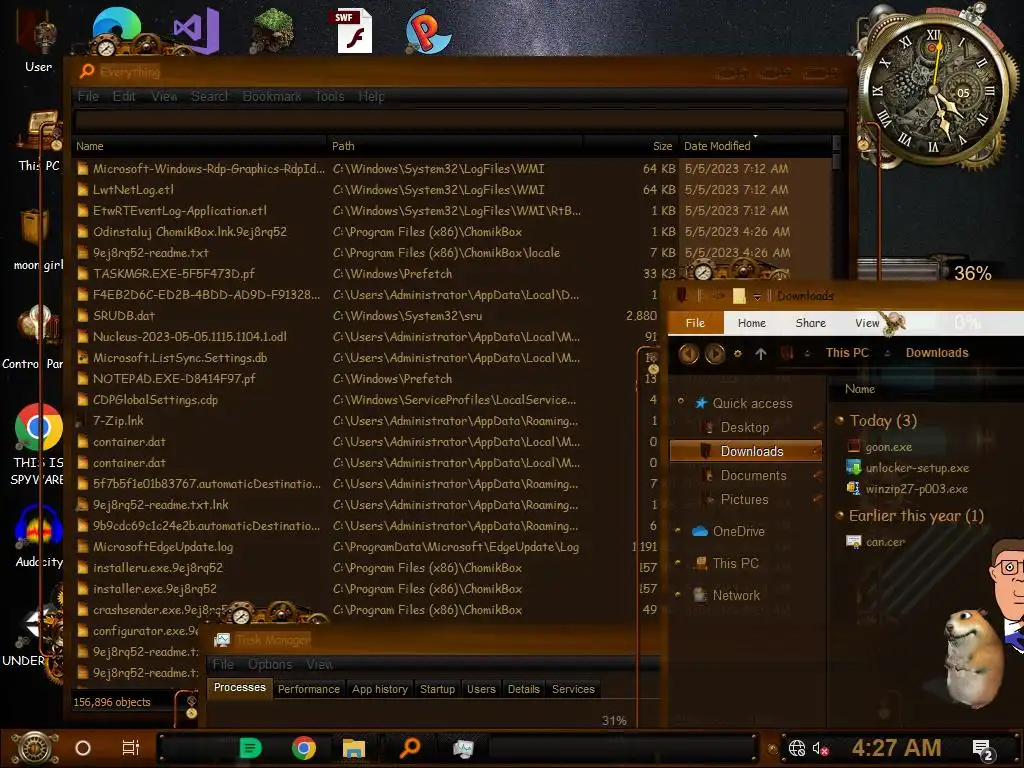Image resolution: width=1024 pixels, height=768 pixels.
Task: Switch to Users tab in Task Manager
Action: 481,689
